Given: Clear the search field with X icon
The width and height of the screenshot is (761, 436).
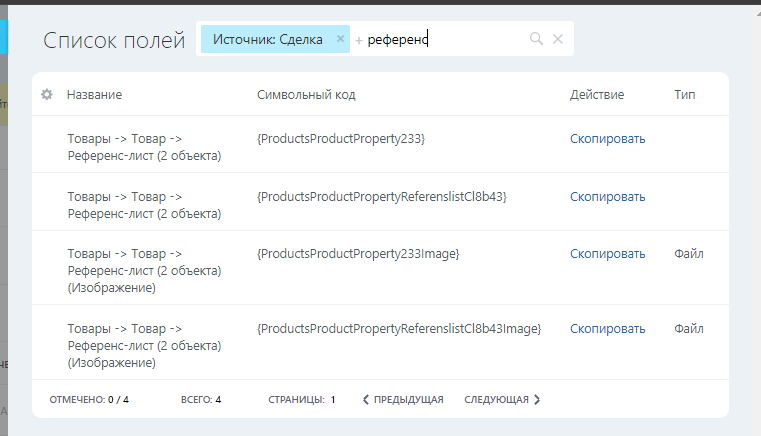Looking at the screenshot, I should (x=558, y=39).
